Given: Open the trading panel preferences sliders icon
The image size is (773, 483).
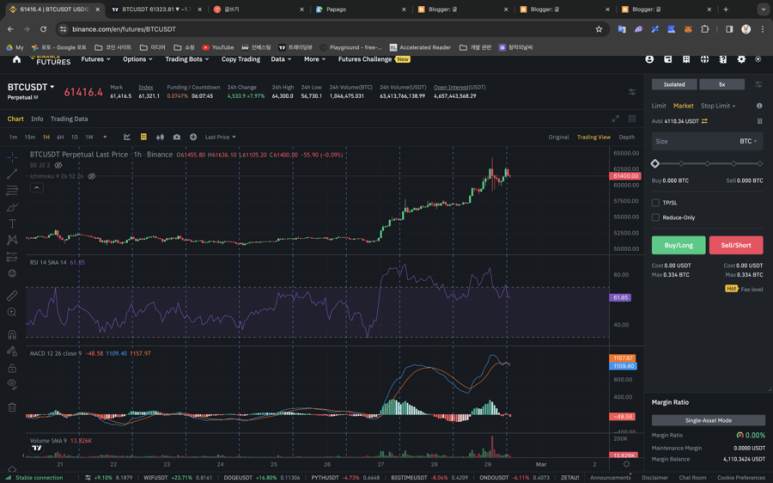Looking at the screenshot, I should pos(758,84).
